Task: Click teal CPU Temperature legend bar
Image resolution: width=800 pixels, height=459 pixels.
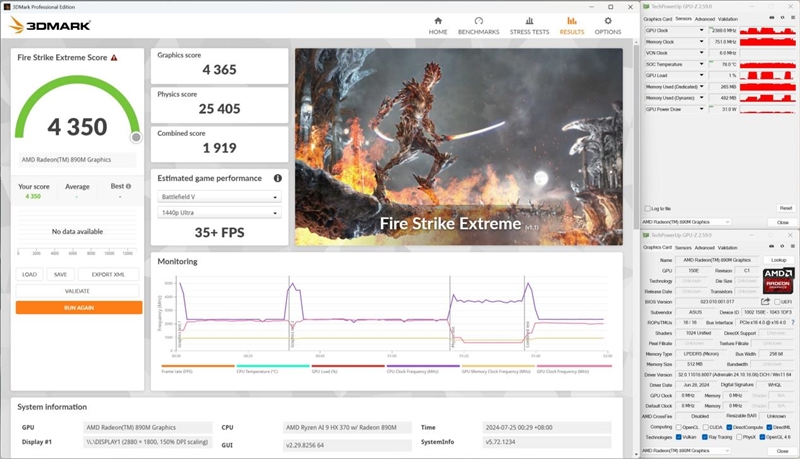Action: coord(273,366)
